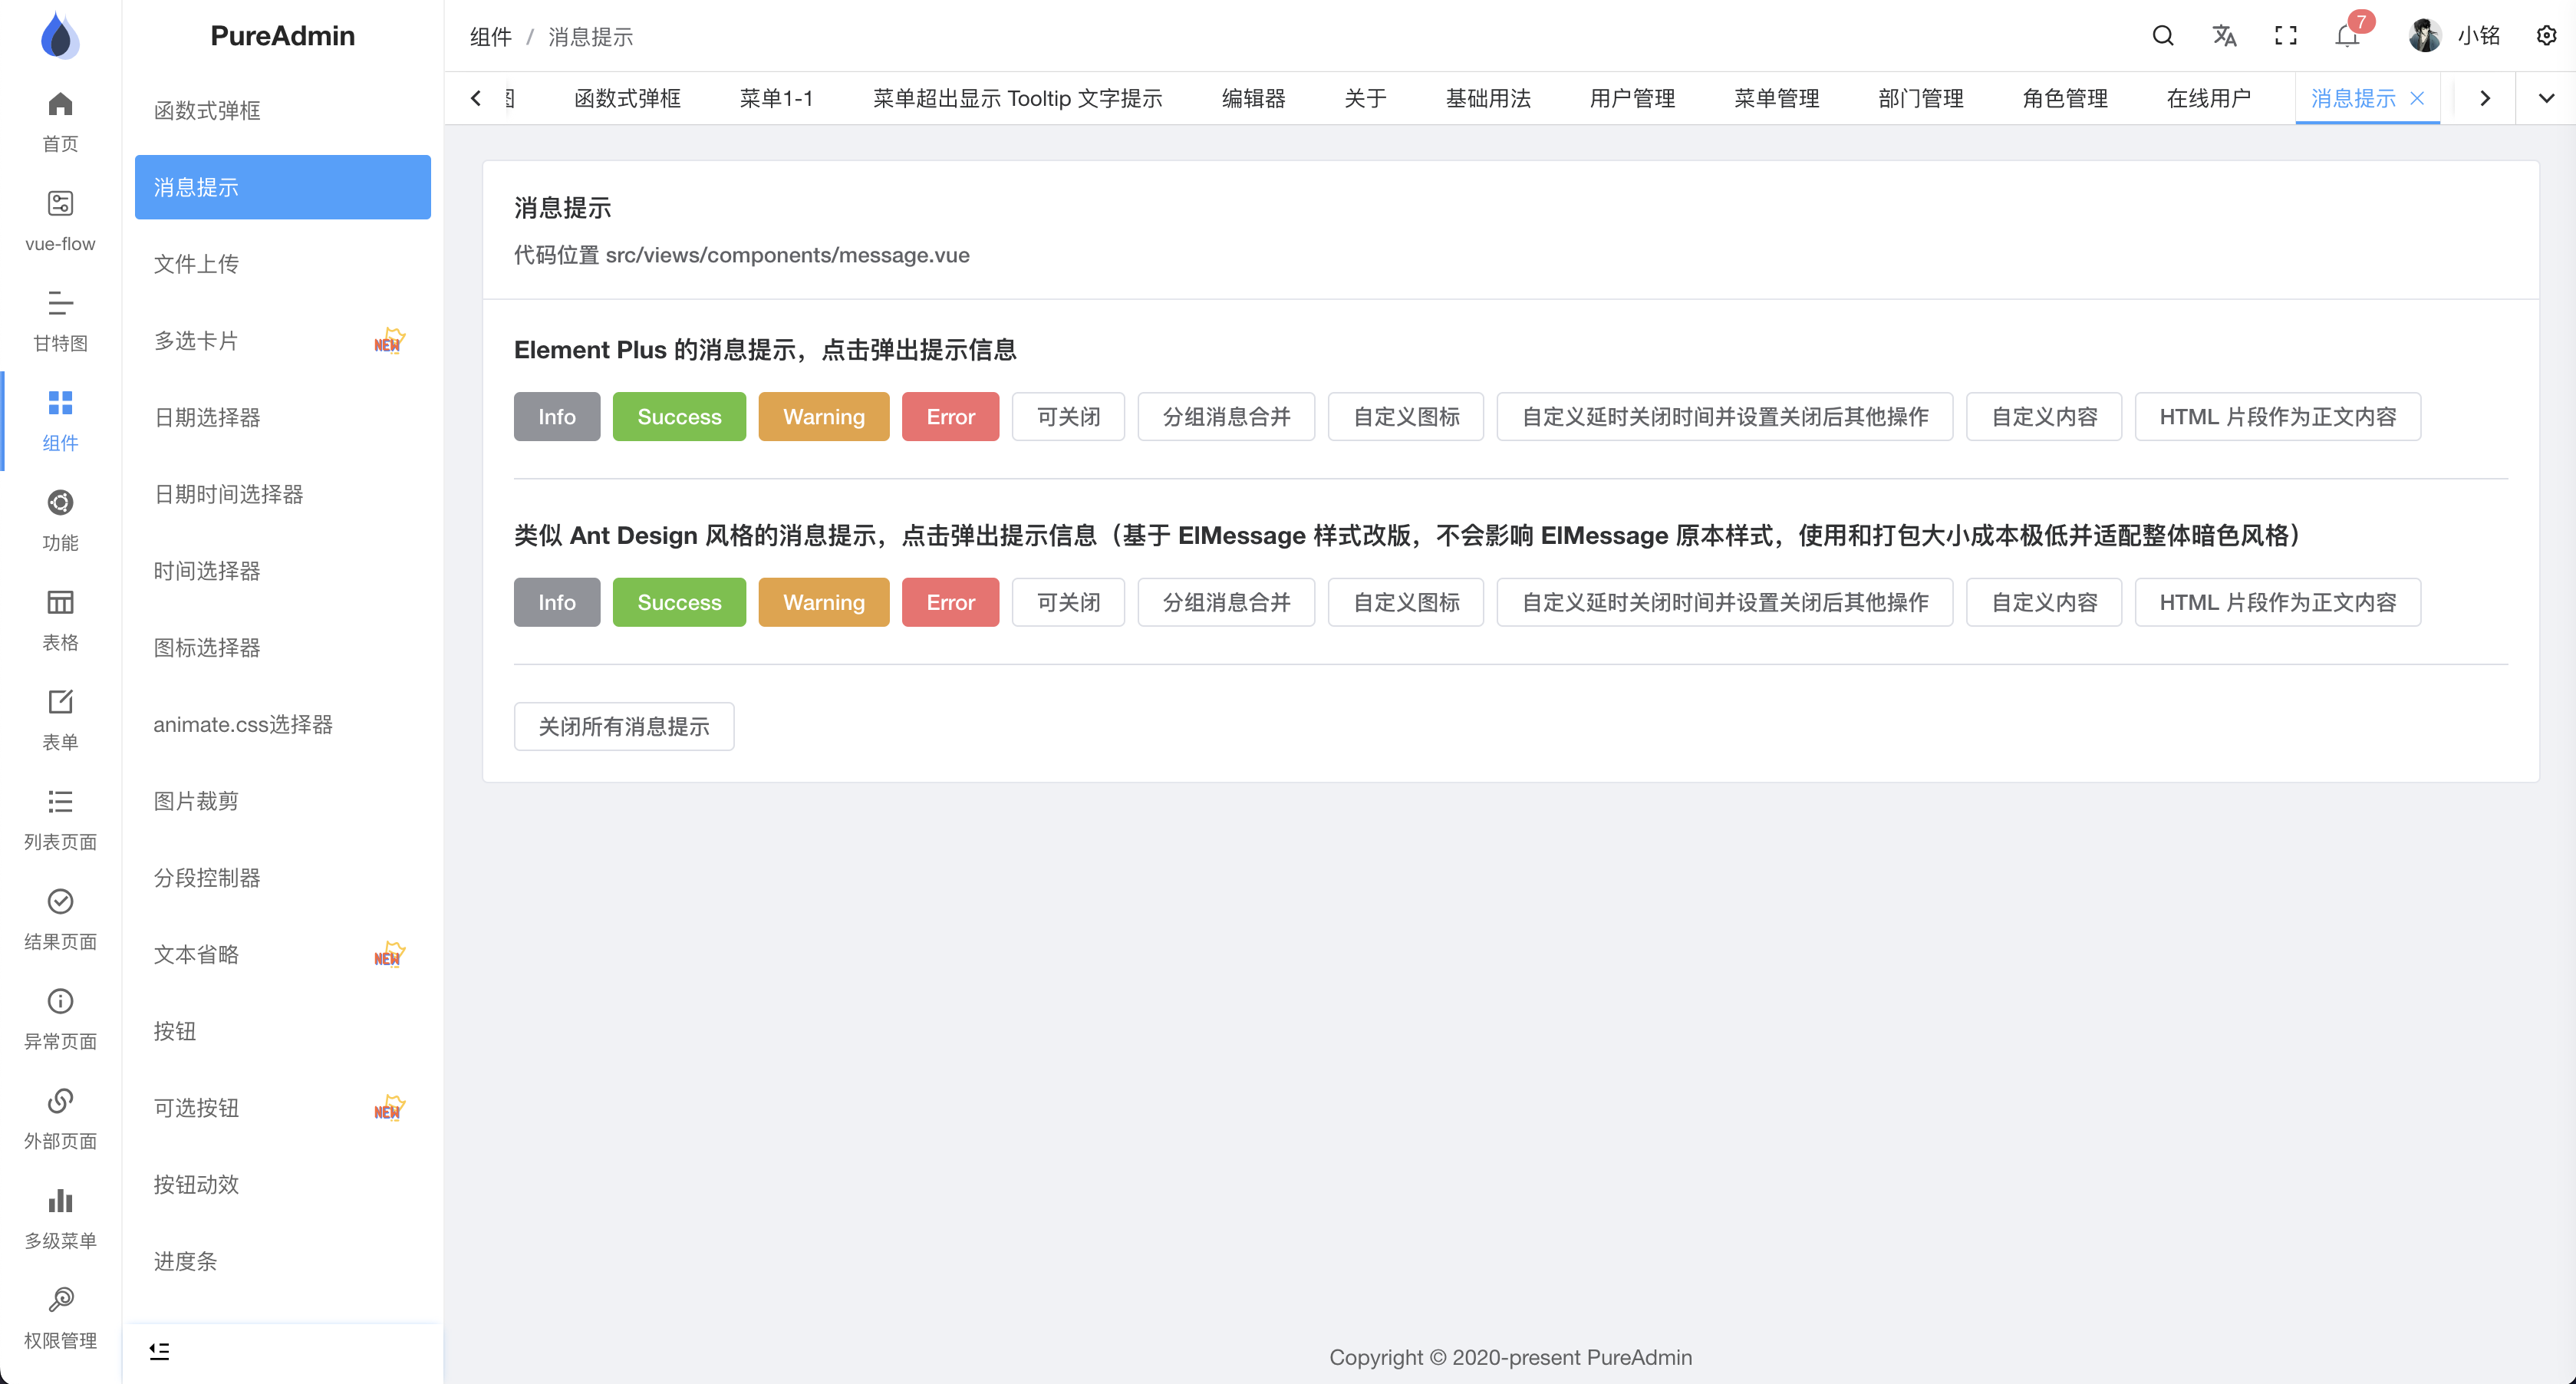Toggle fullscreen mode icon
Screen dimensions: 2576x1384
2285,36
